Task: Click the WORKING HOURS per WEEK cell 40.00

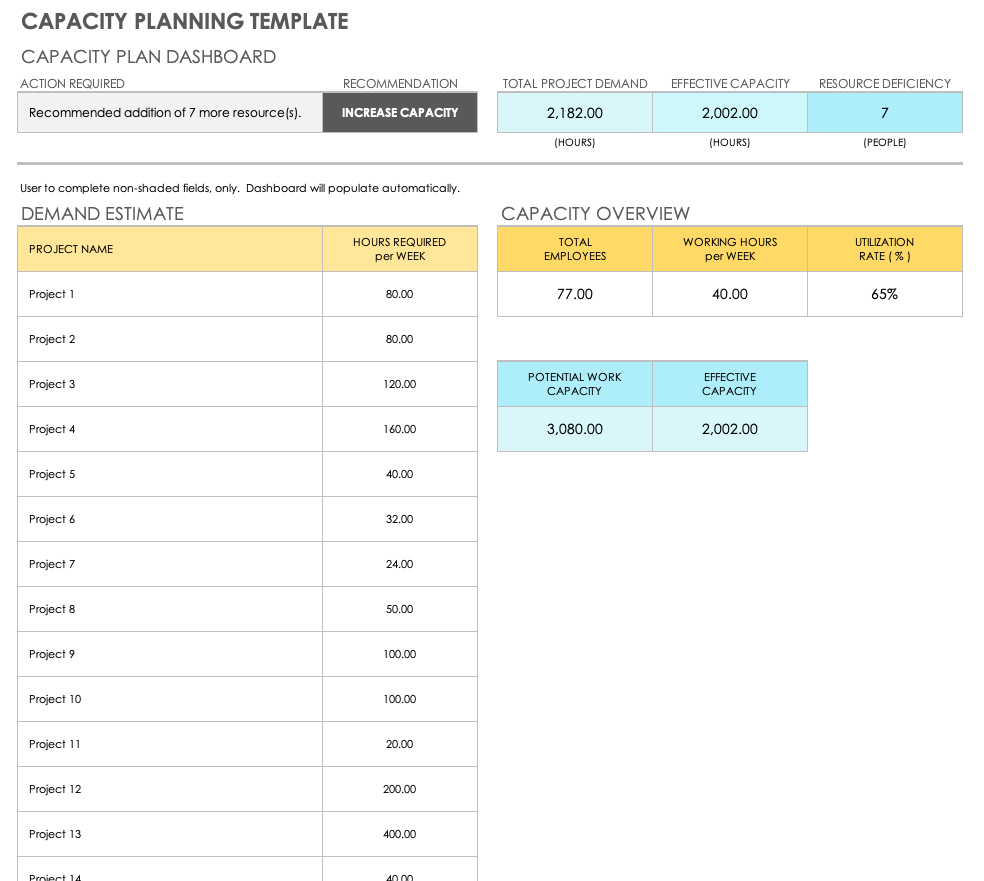Action: [729, 294]
